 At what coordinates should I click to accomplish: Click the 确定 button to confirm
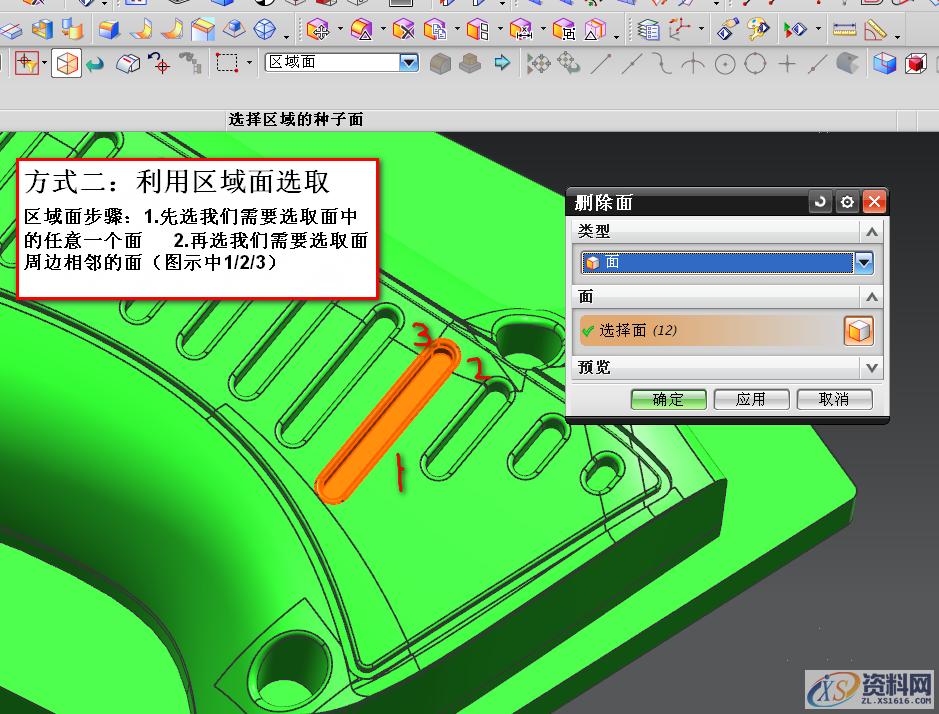(x=668, y=398)
